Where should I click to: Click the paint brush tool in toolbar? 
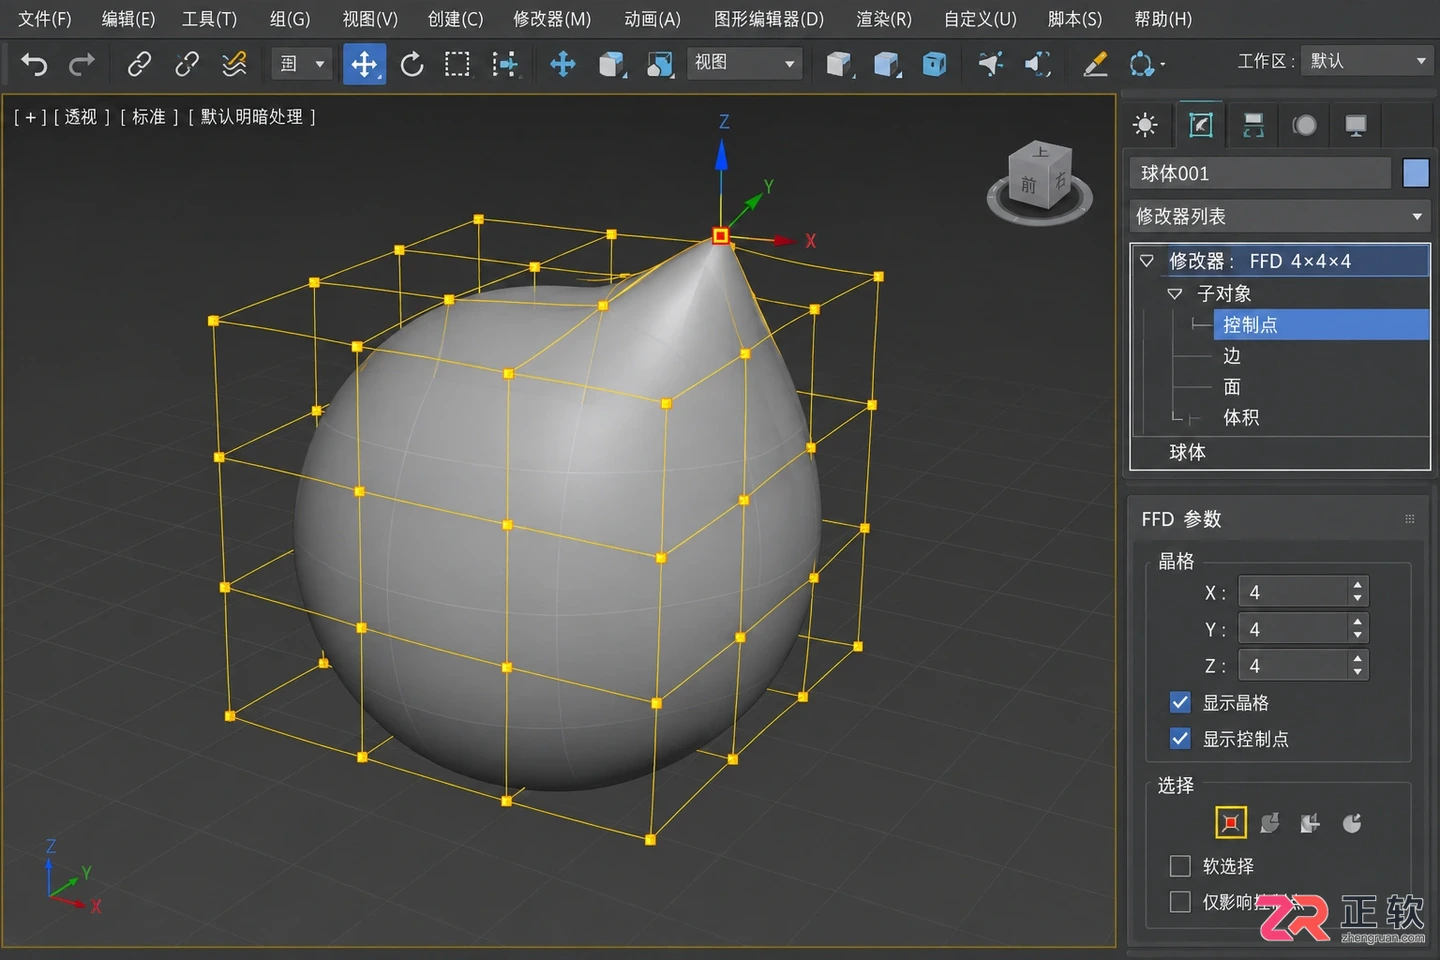(x=1095, y=65)
